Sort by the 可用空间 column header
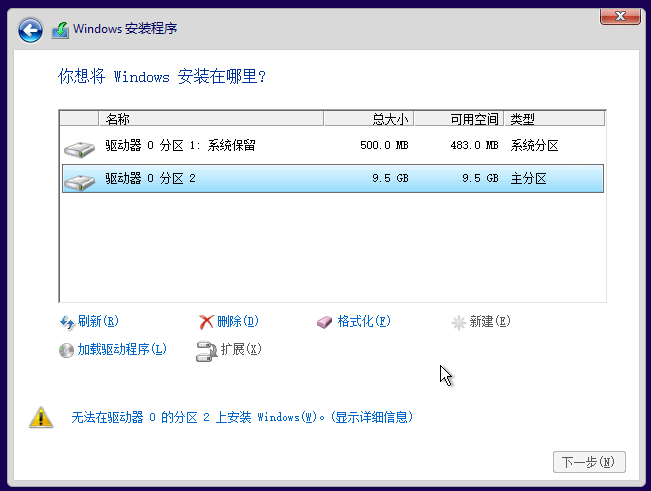Image resolution: width=651 pixels, height=491 pixels. click(x=459, y=119)
